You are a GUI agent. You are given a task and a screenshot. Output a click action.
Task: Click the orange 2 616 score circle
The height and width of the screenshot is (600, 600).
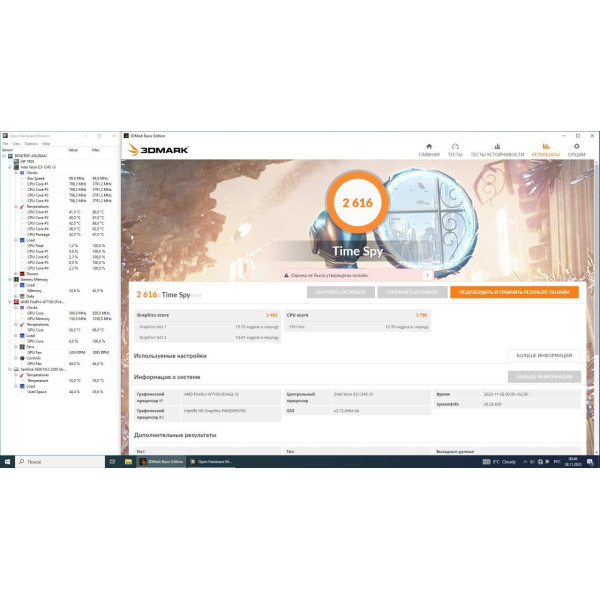tap(357, 202)
